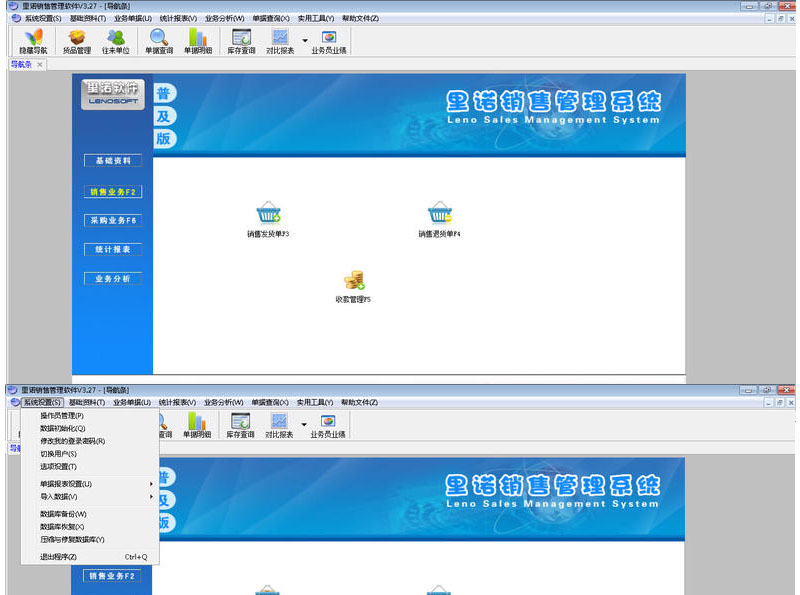This screenshot has height=595, width=800.
Task: Click the 里诺软件 LENOSOFT logo in top window
Action: [x=113, y=94]
